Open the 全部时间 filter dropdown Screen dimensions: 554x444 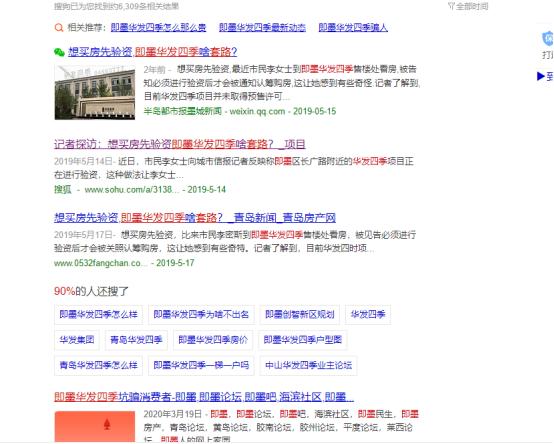(x=468, y=6)
